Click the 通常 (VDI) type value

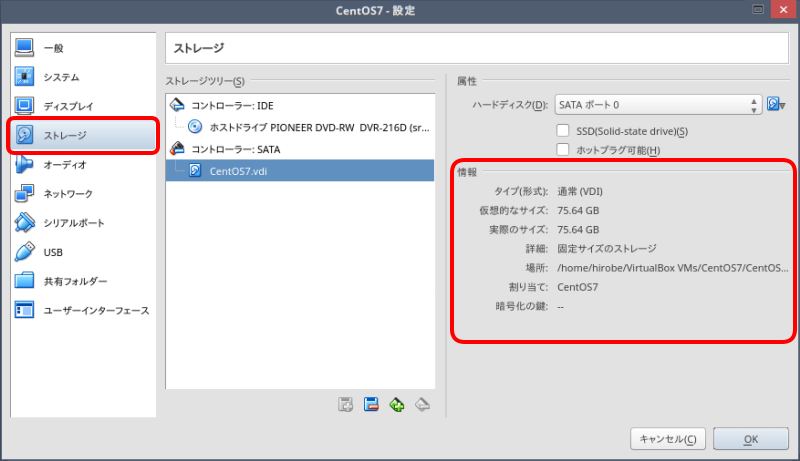tap(580, 191)
